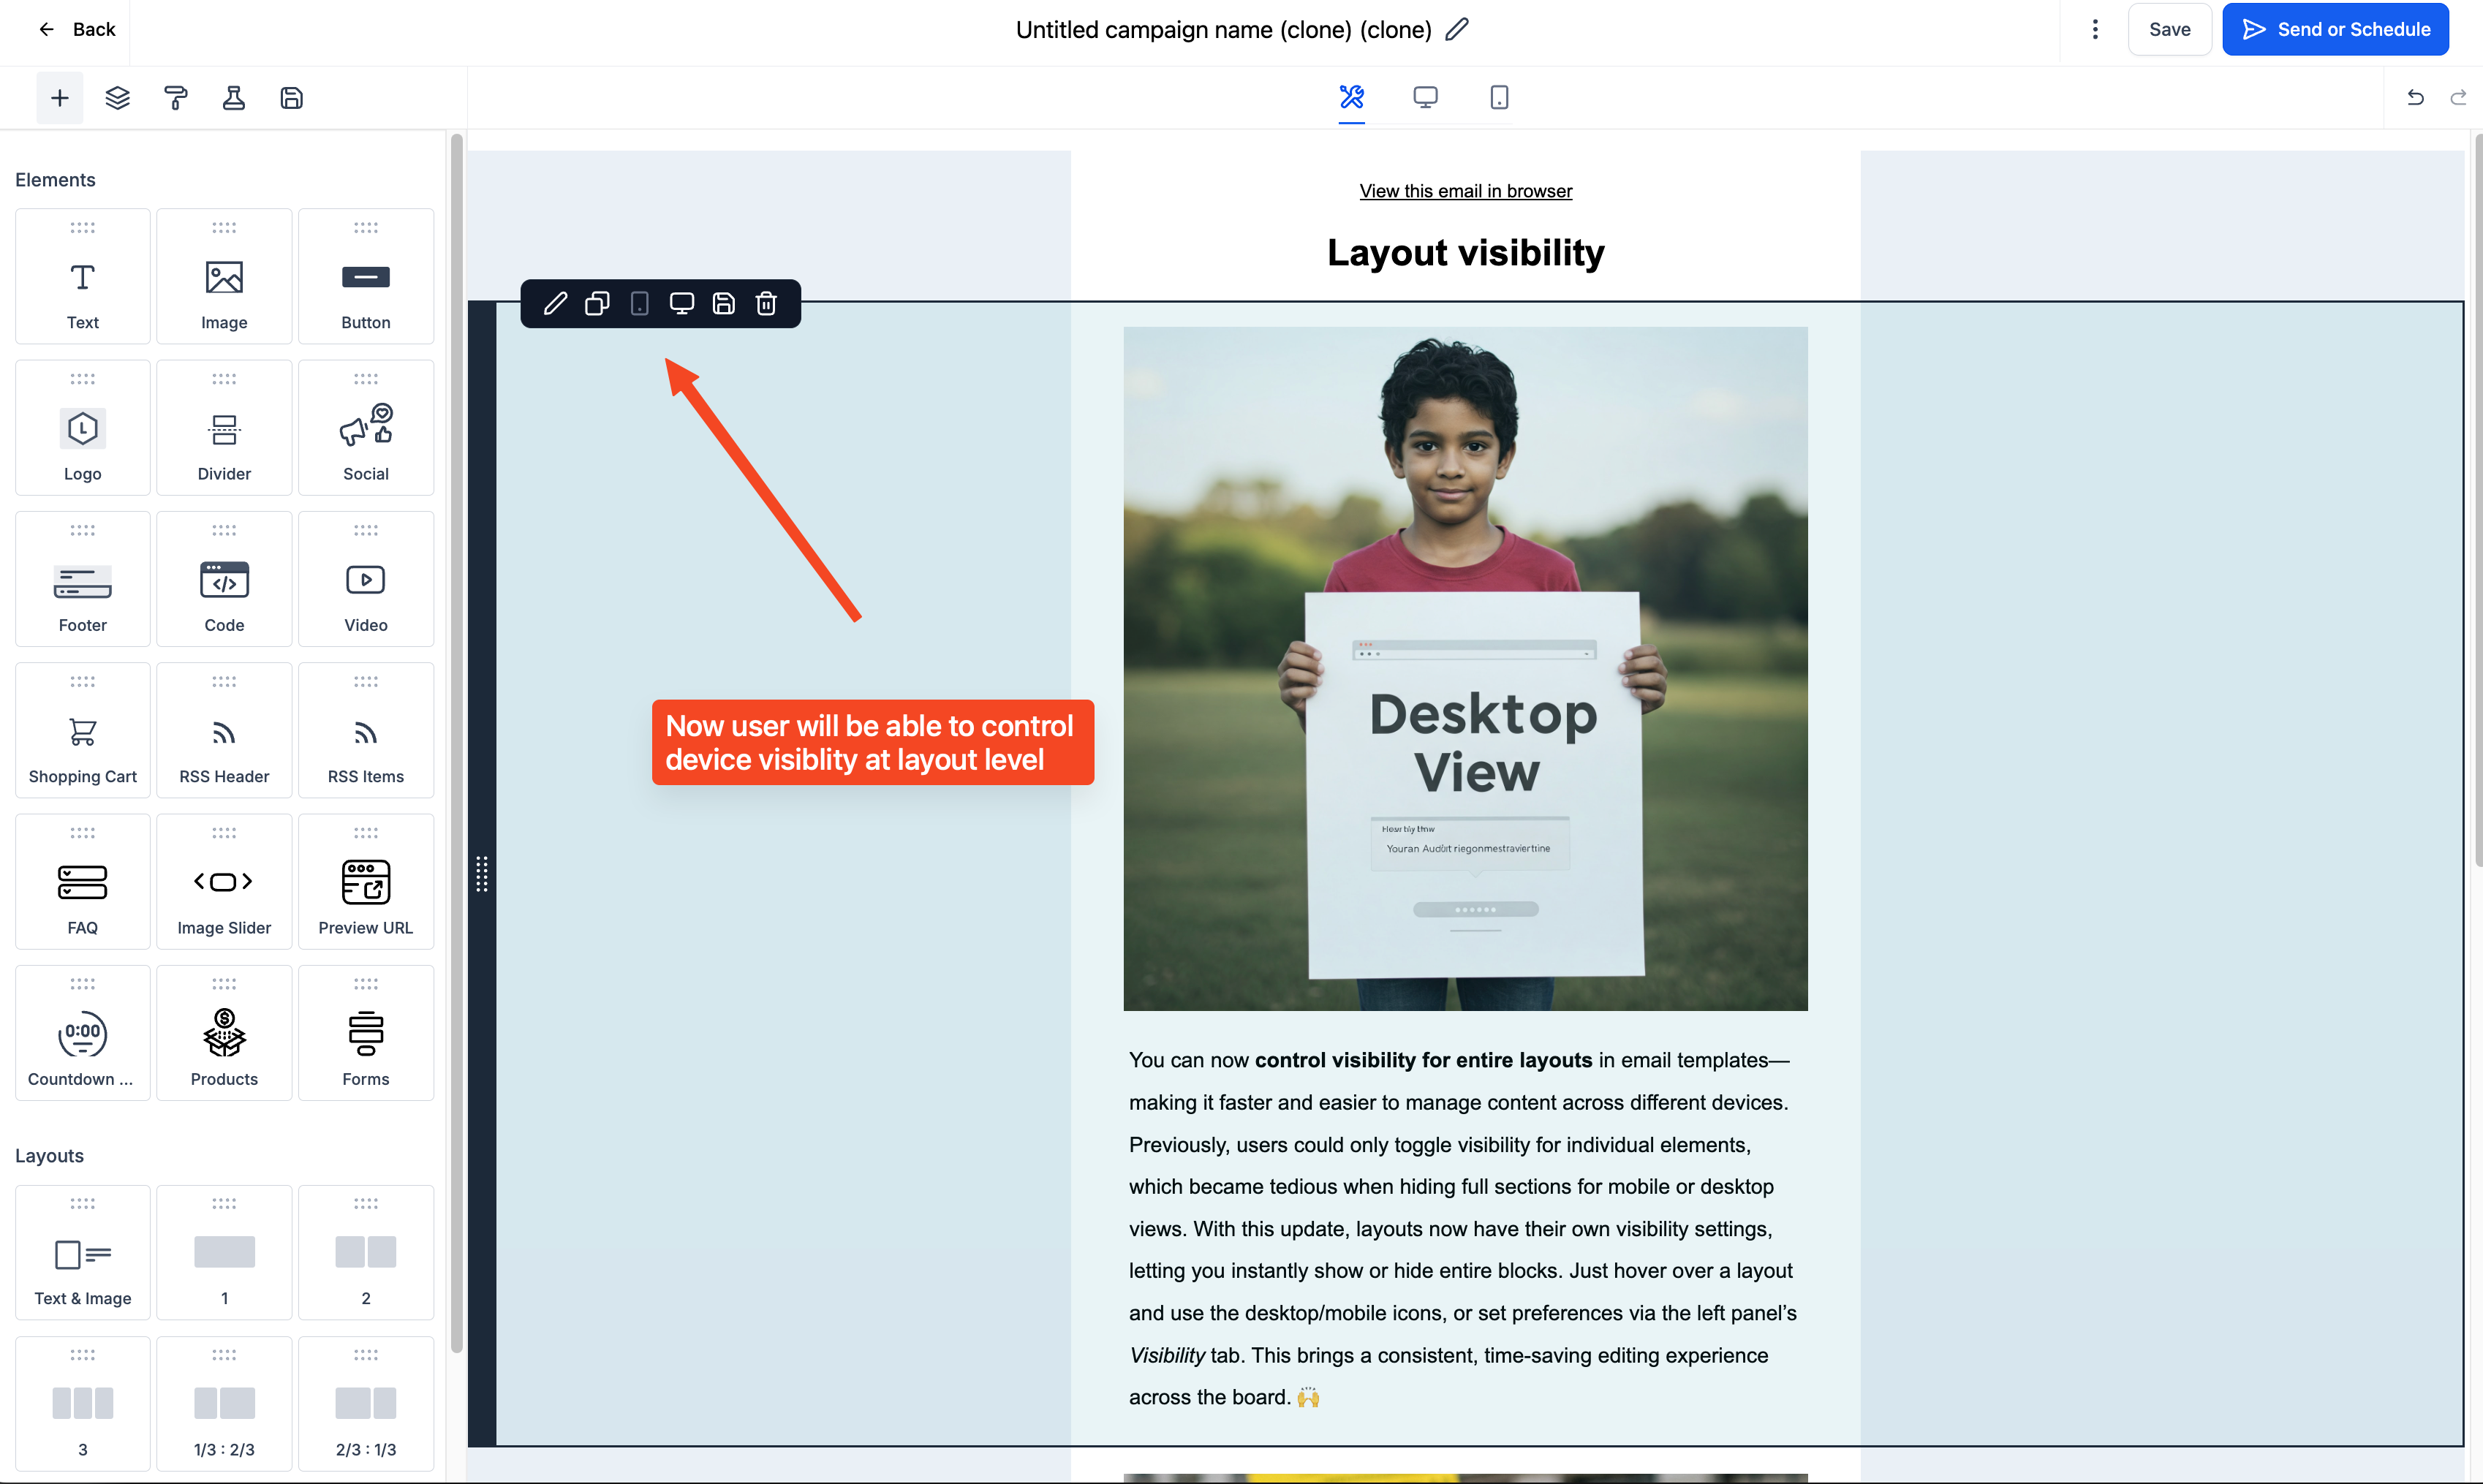Click the save template icon in the left toolbar
Image resolution: width=2483 pixels, height=1484 pixels.
291,97
